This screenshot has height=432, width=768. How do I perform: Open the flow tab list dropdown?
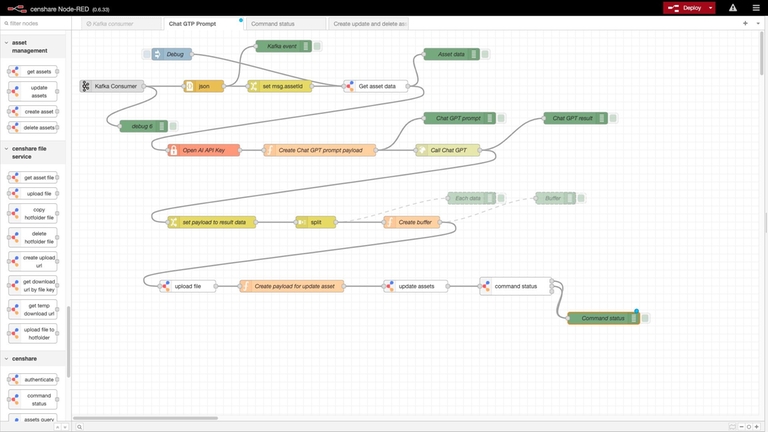pyautogui.click(x=758, y=24)
